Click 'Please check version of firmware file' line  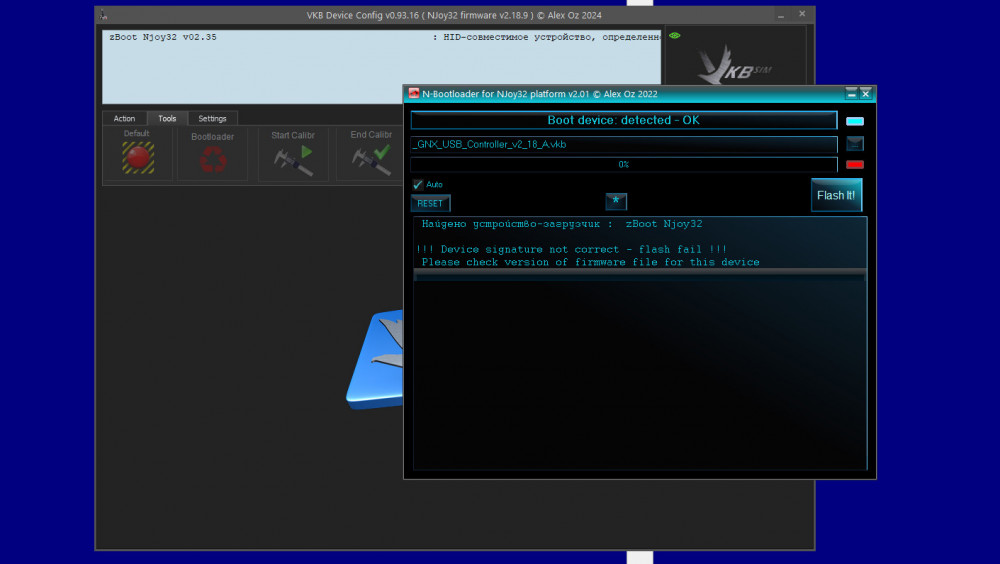point(591,262)
